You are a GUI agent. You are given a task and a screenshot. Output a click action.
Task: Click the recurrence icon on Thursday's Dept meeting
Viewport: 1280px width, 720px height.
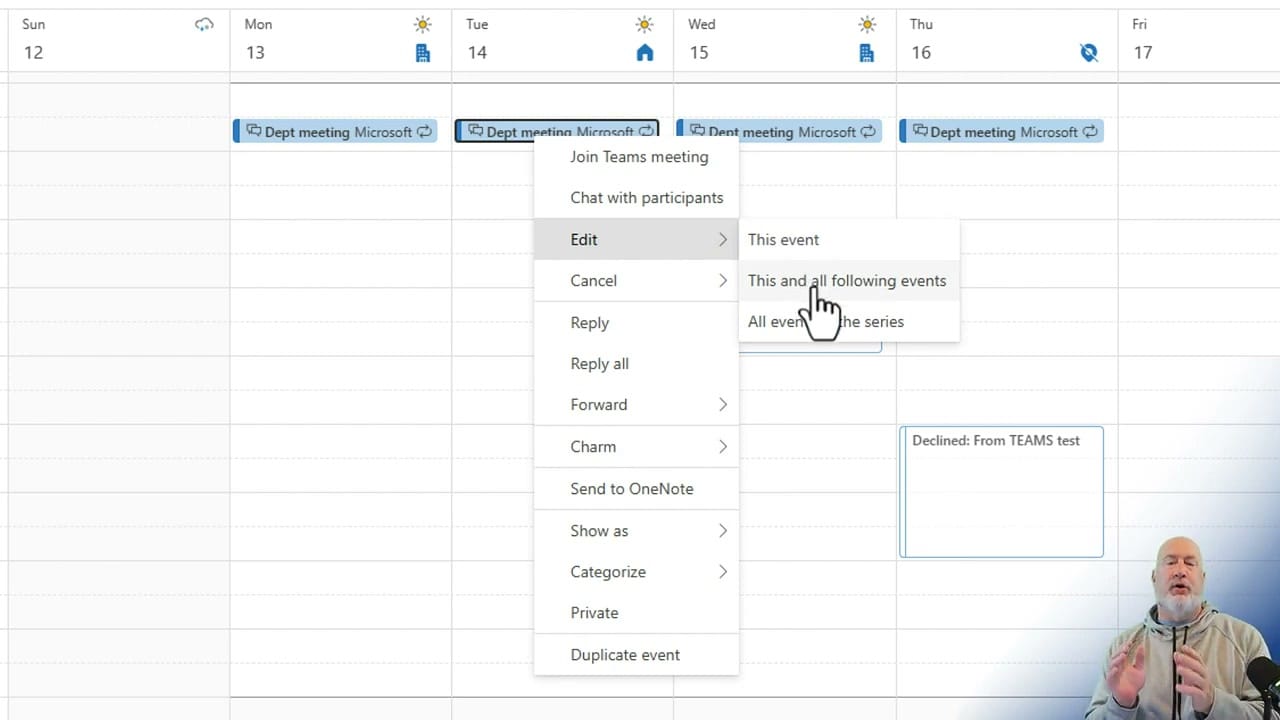pyautogui.click(x=1091, y=131)
